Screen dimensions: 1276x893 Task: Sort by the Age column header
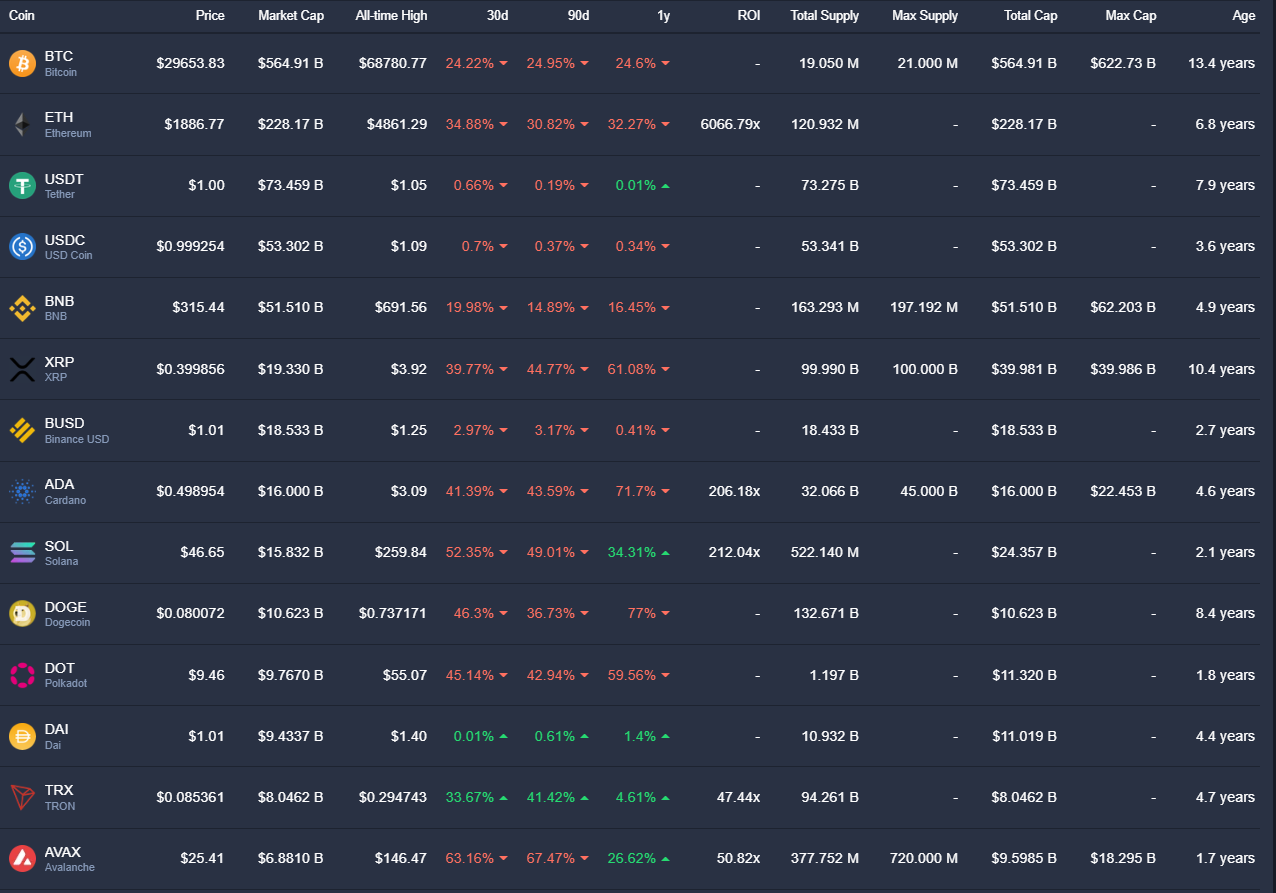[x=1244, y=16]
